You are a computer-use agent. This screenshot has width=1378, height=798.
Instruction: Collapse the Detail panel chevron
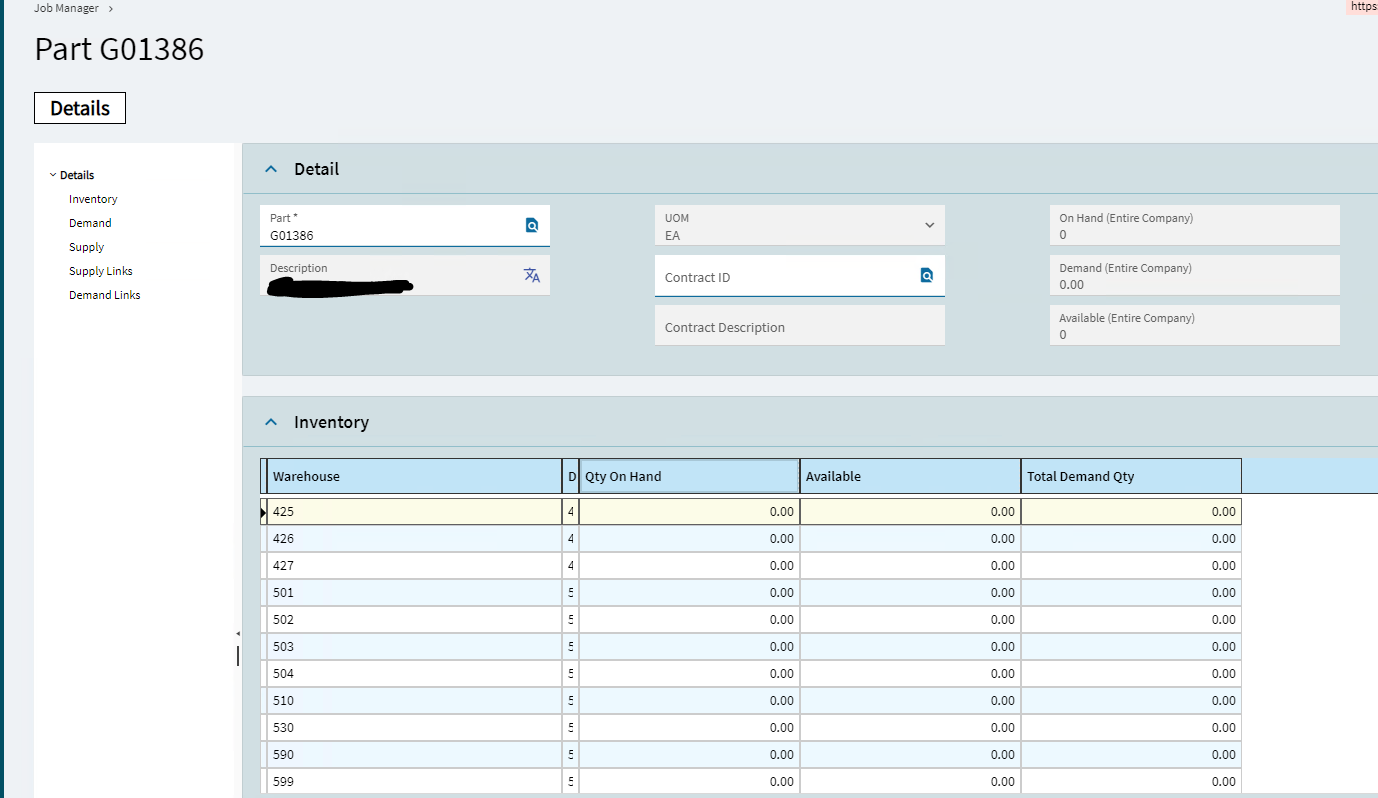tap(271, 170)
